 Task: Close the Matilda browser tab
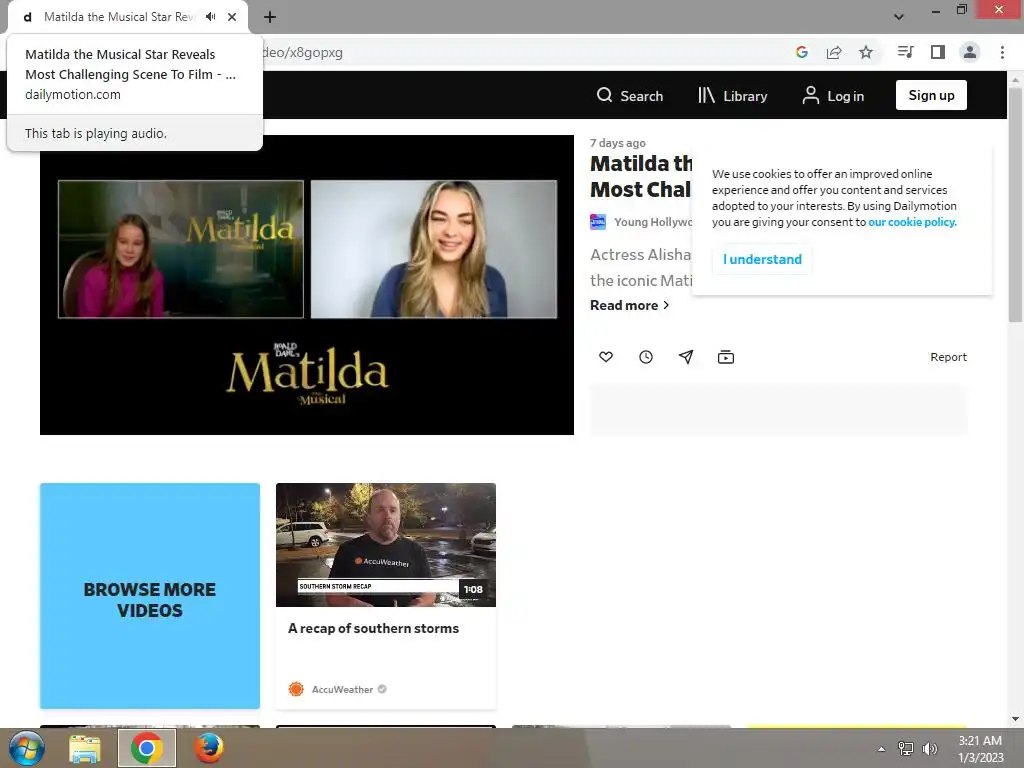point(232,17)
